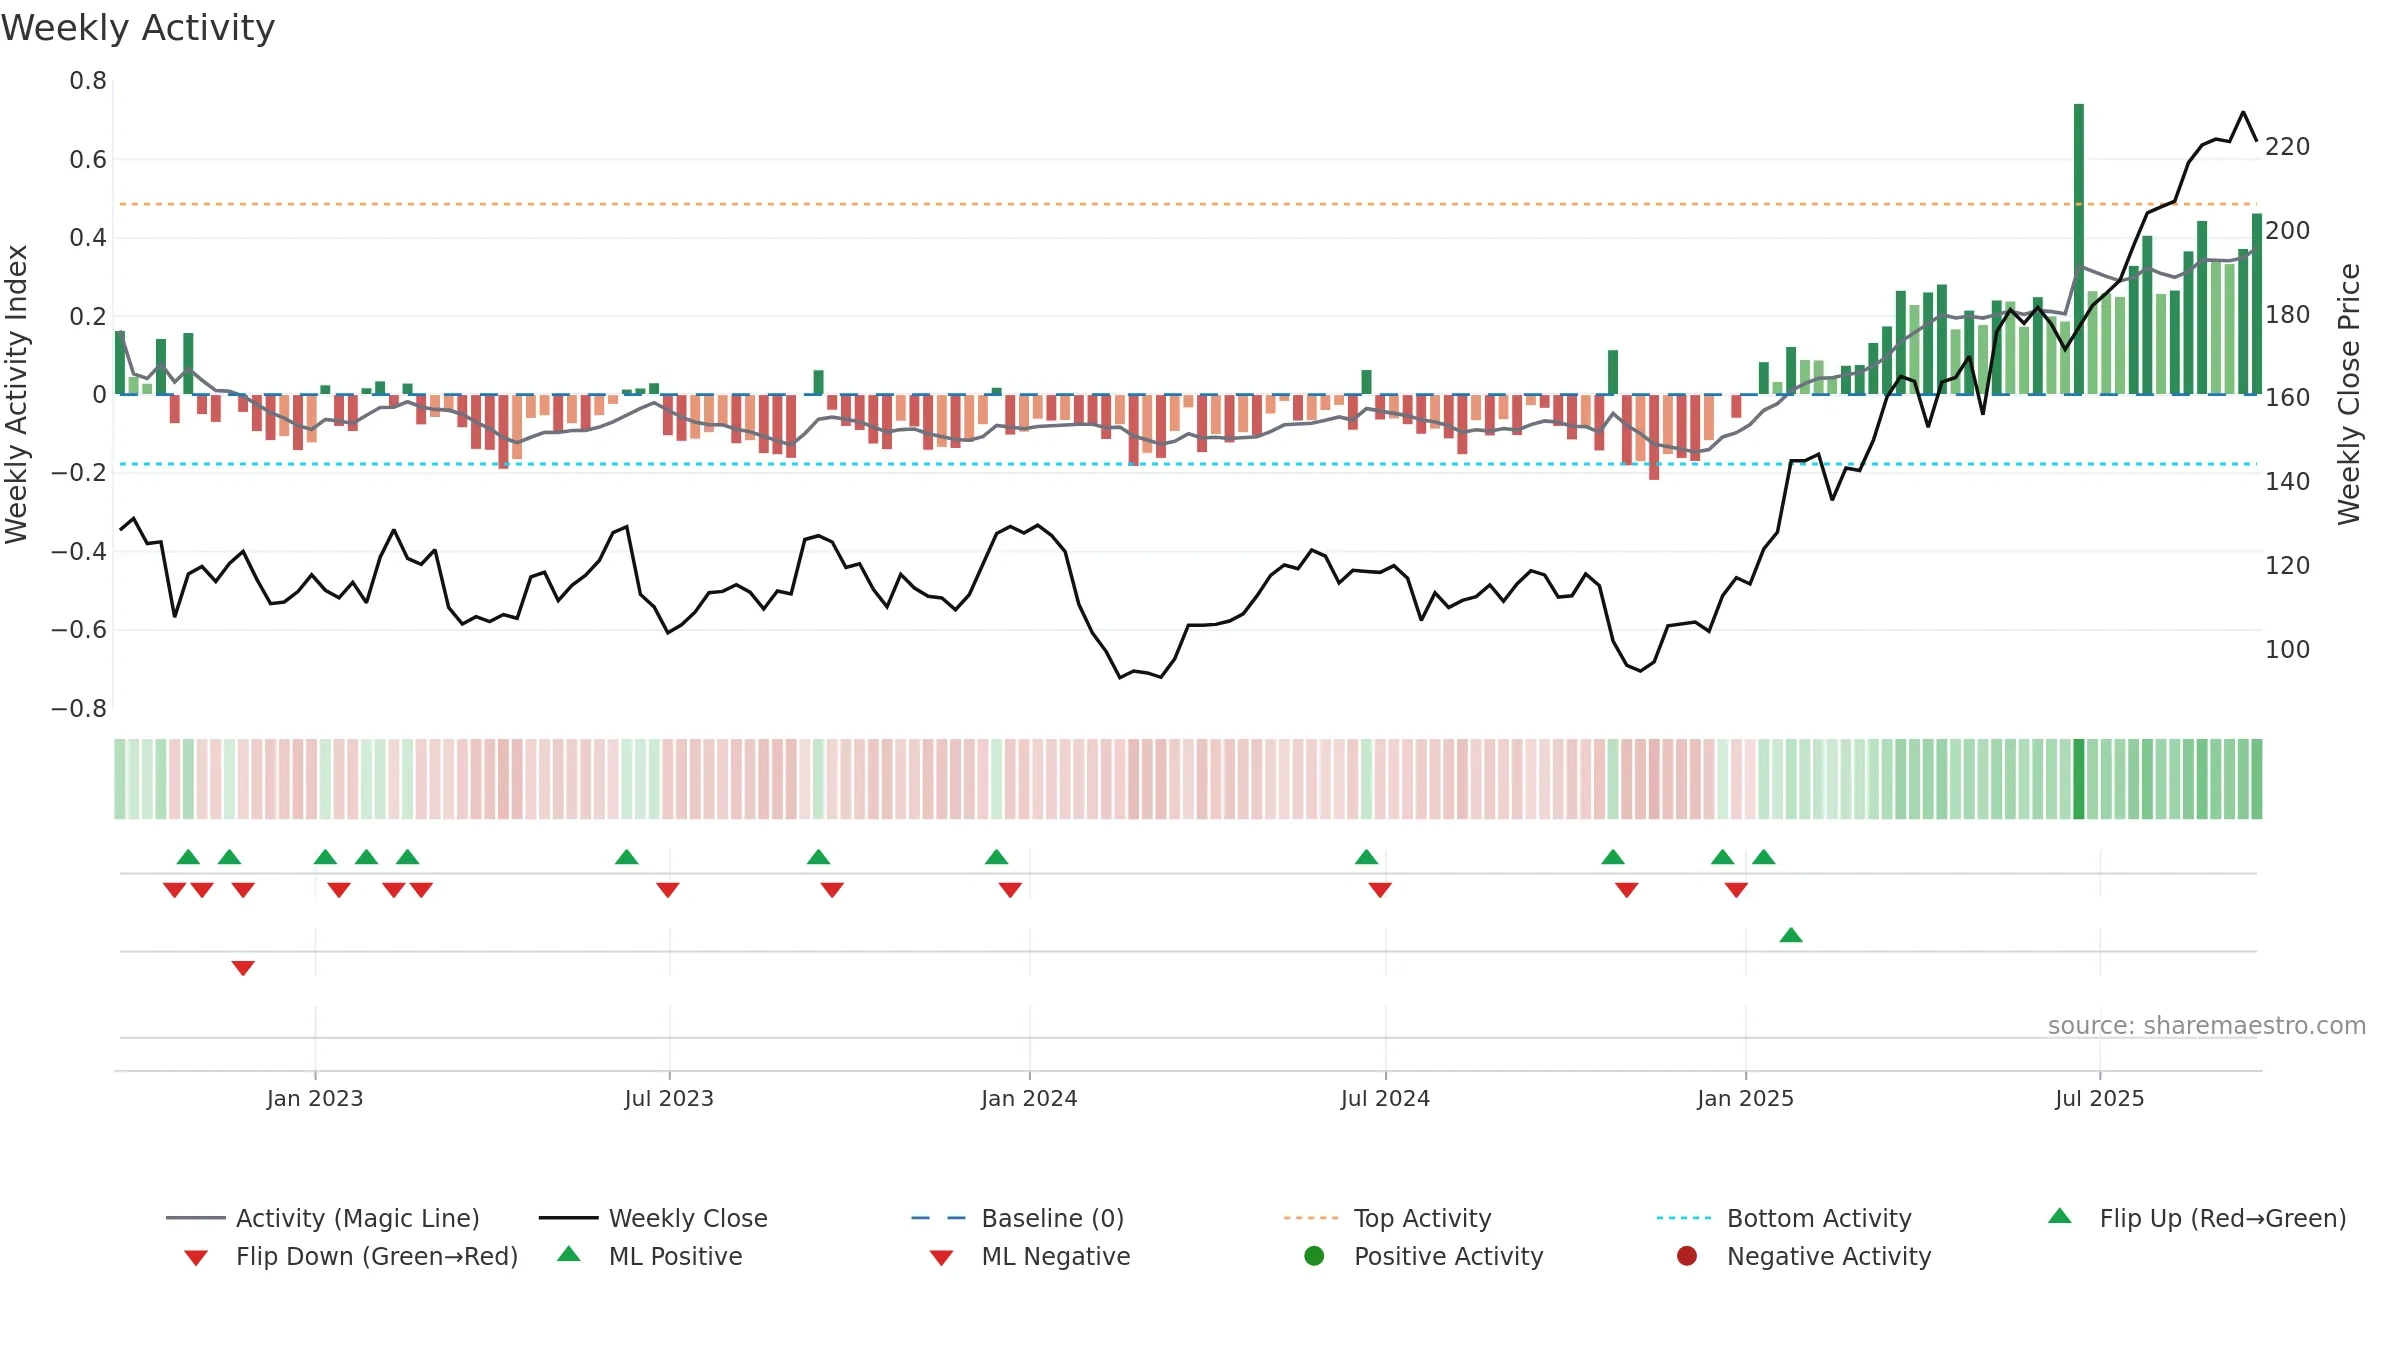Image resolution: width=2400 pixels, height=1350 pixels.
Task: Click the Jul 2023 x-axis label
Action: click(x=669, y=1098)
